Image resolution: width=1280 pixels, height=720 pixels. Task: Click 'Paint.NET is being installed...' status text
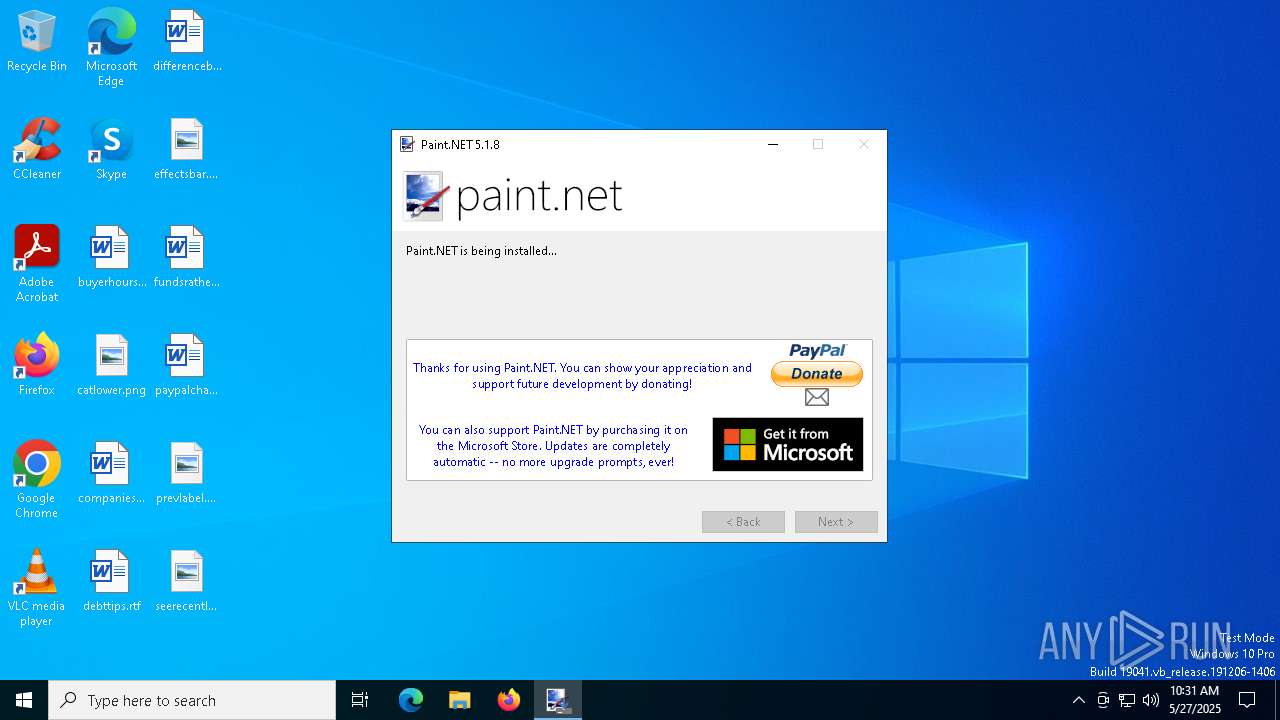coord(481,251)
